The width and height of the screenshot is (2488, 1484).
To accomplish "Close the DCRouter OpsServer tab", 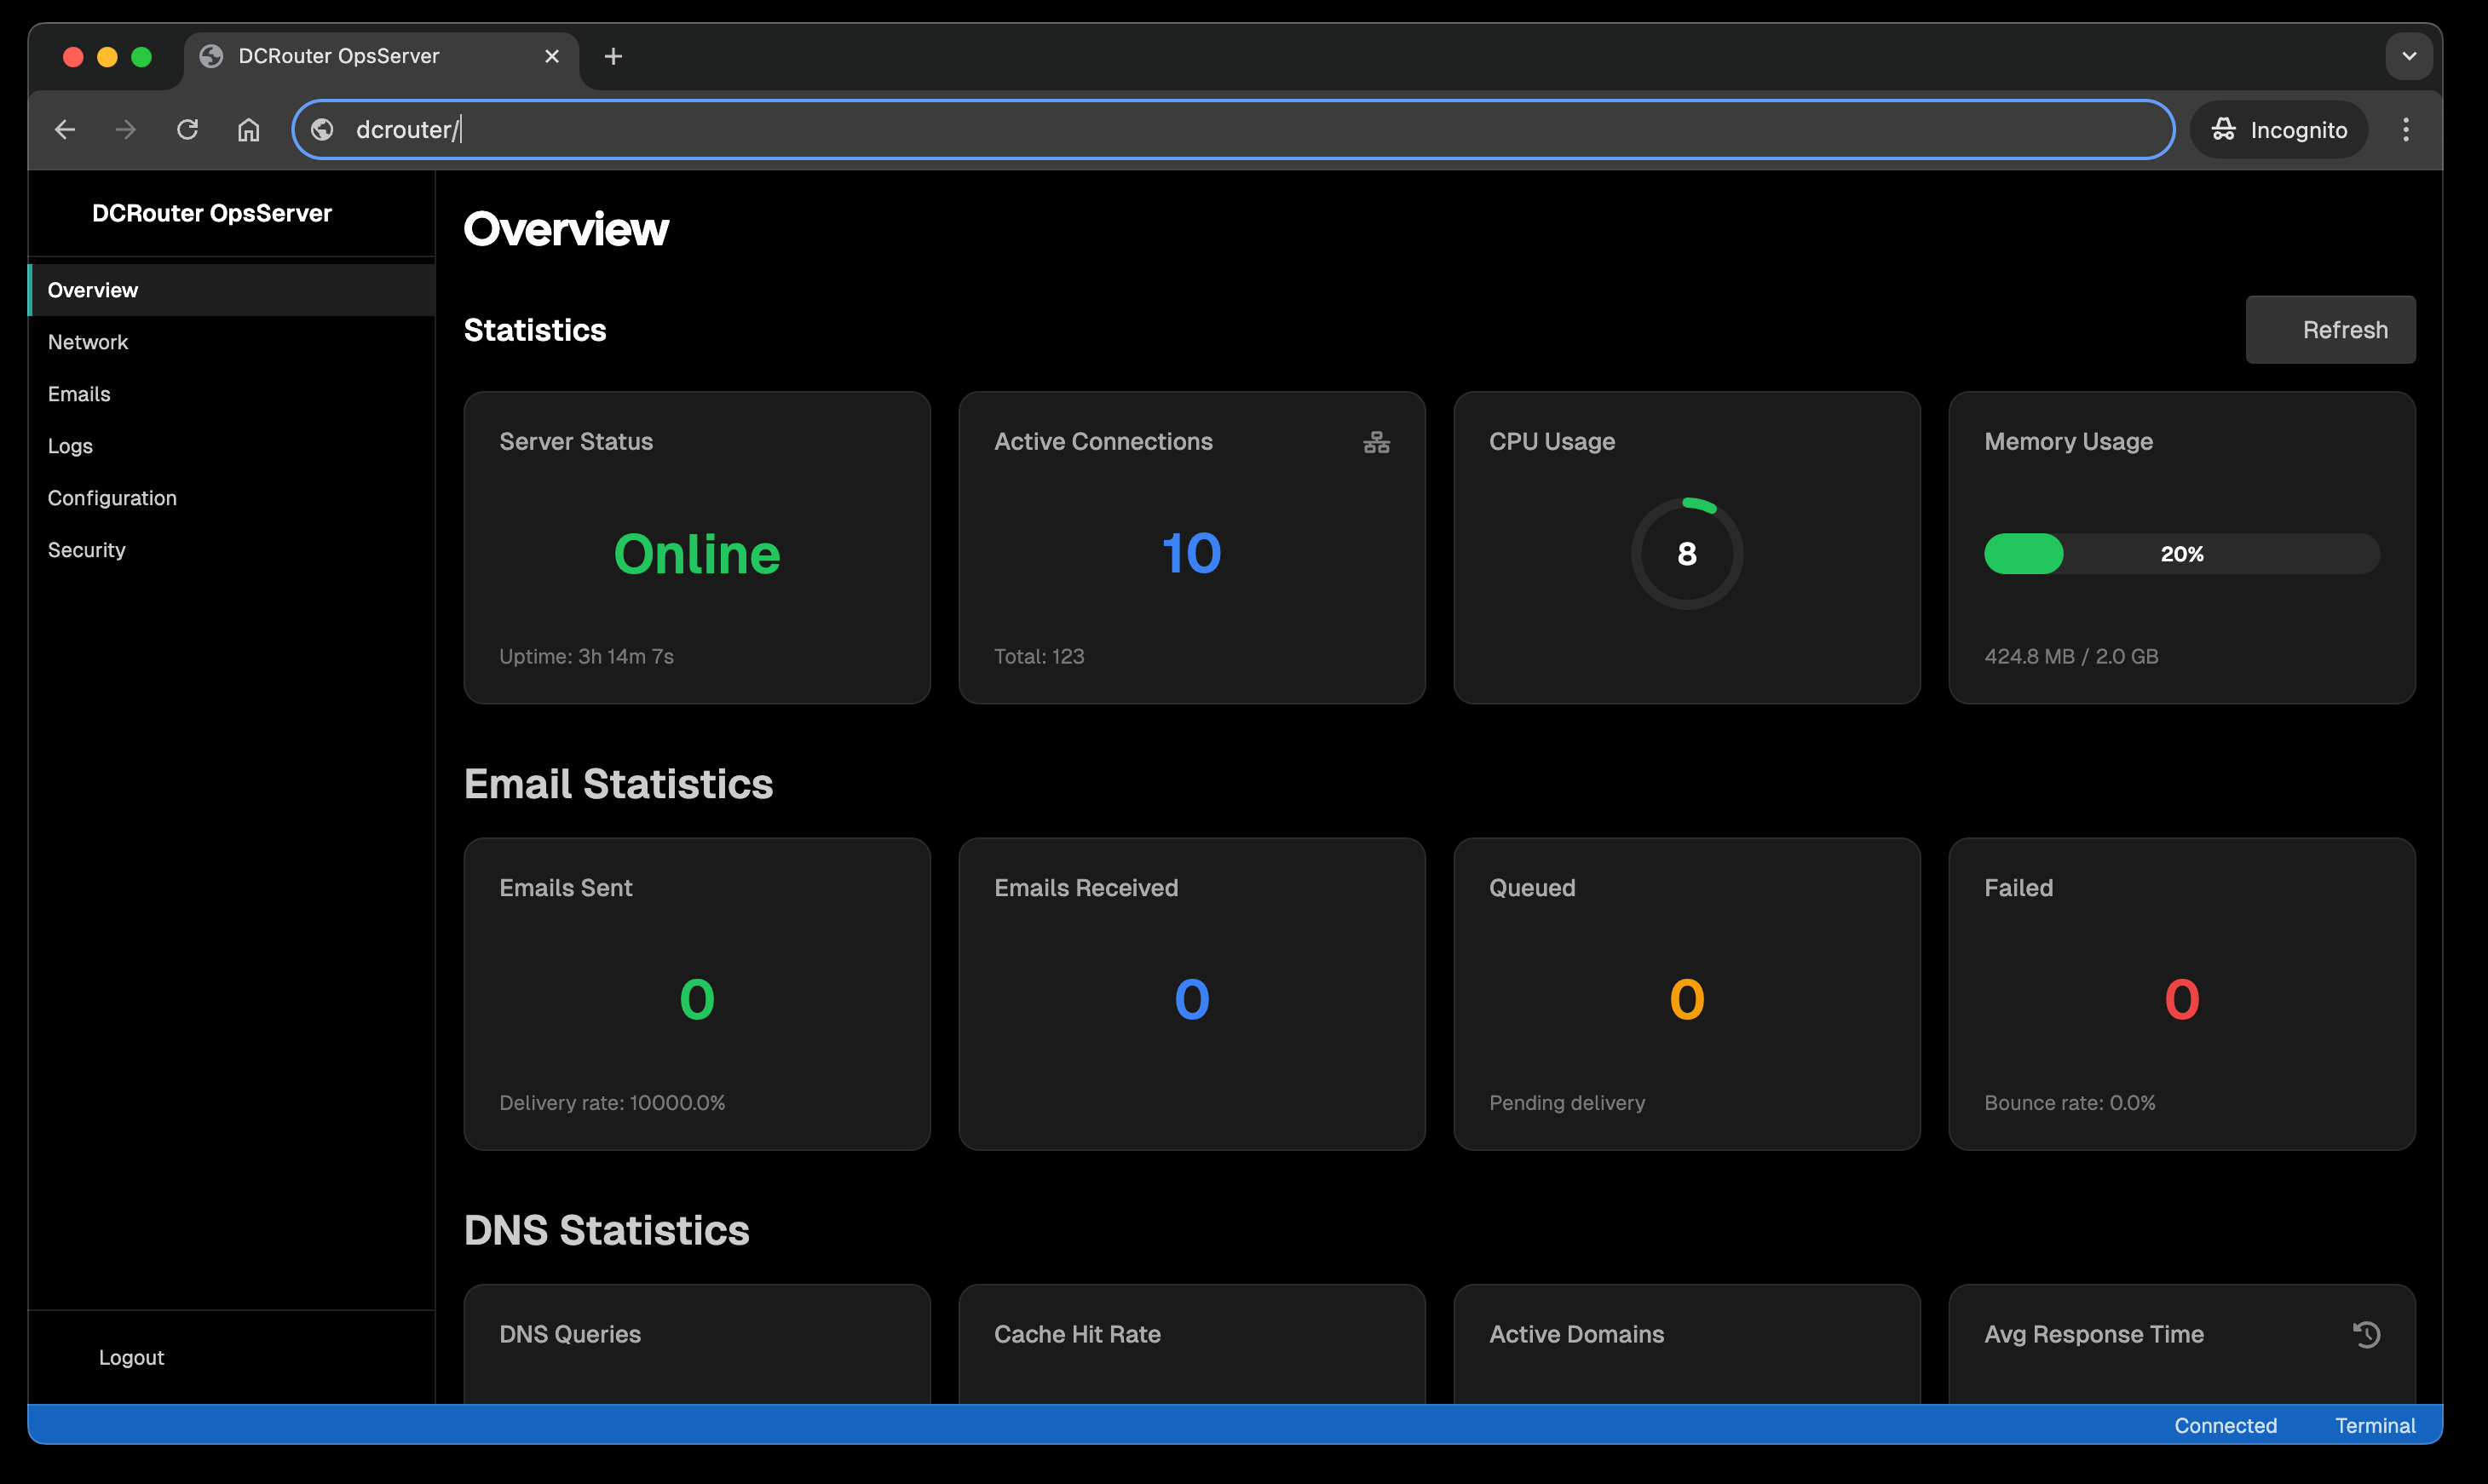I will (x=551, y=57).
